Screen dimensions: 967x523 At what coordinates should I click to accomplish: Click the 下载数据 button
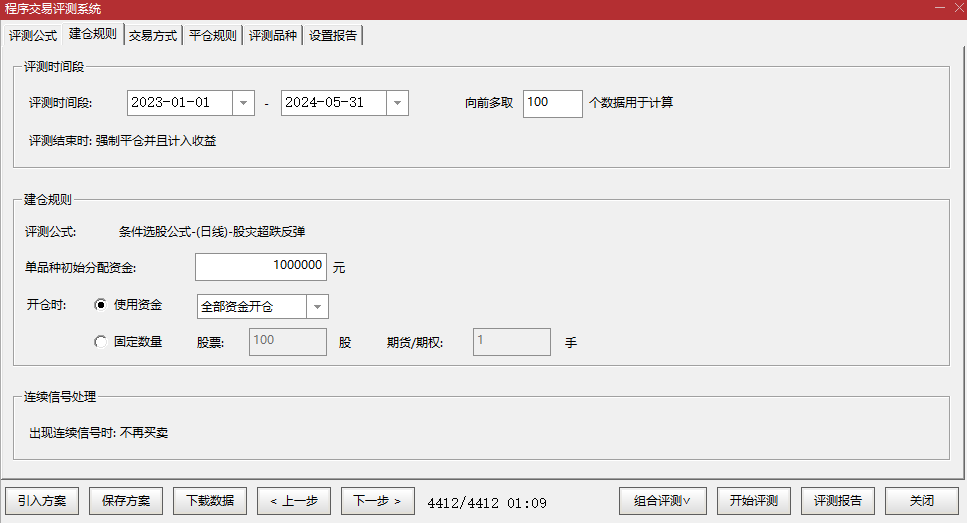tap(210, 501)
